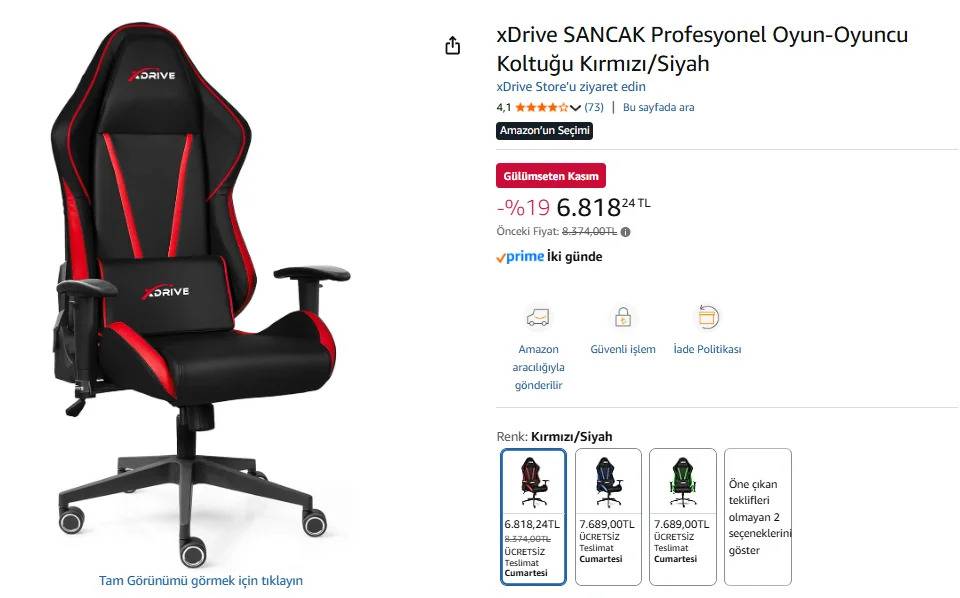Open 'Güvenli işlem' details

click(623, 349)
